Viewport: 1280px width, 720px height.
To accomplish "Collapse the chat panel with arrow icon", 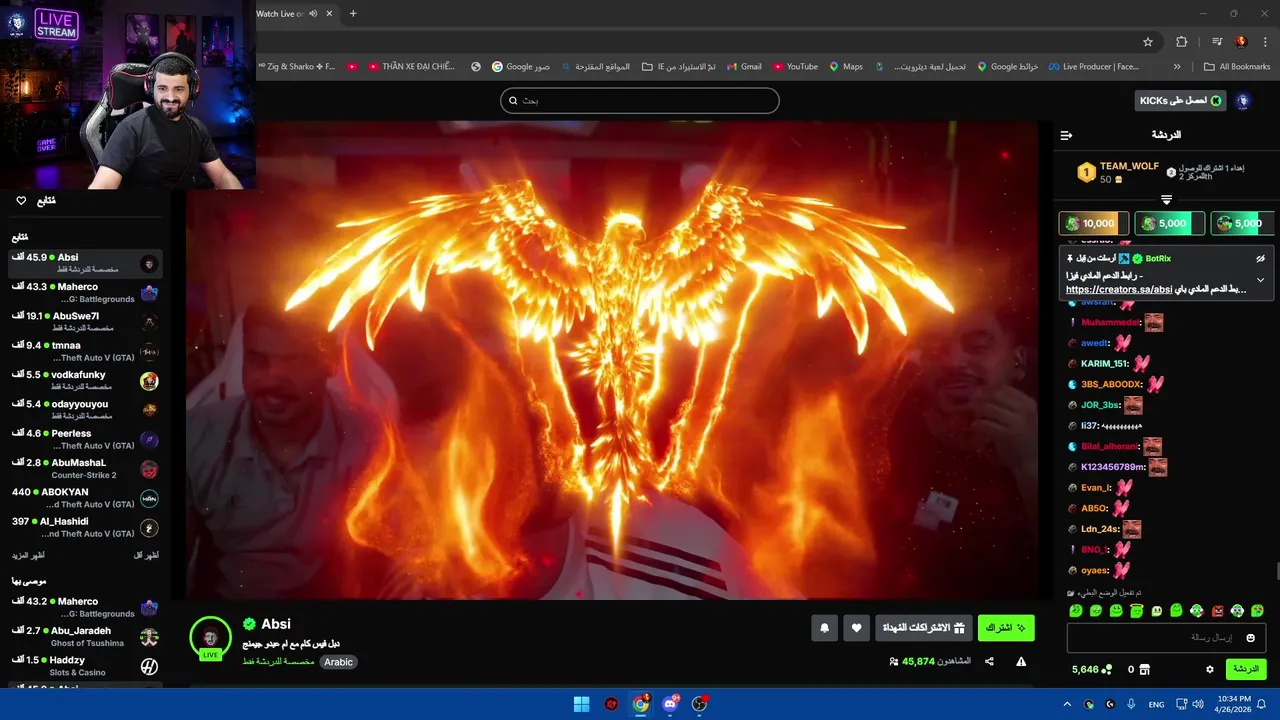I will coord(1066,135).
